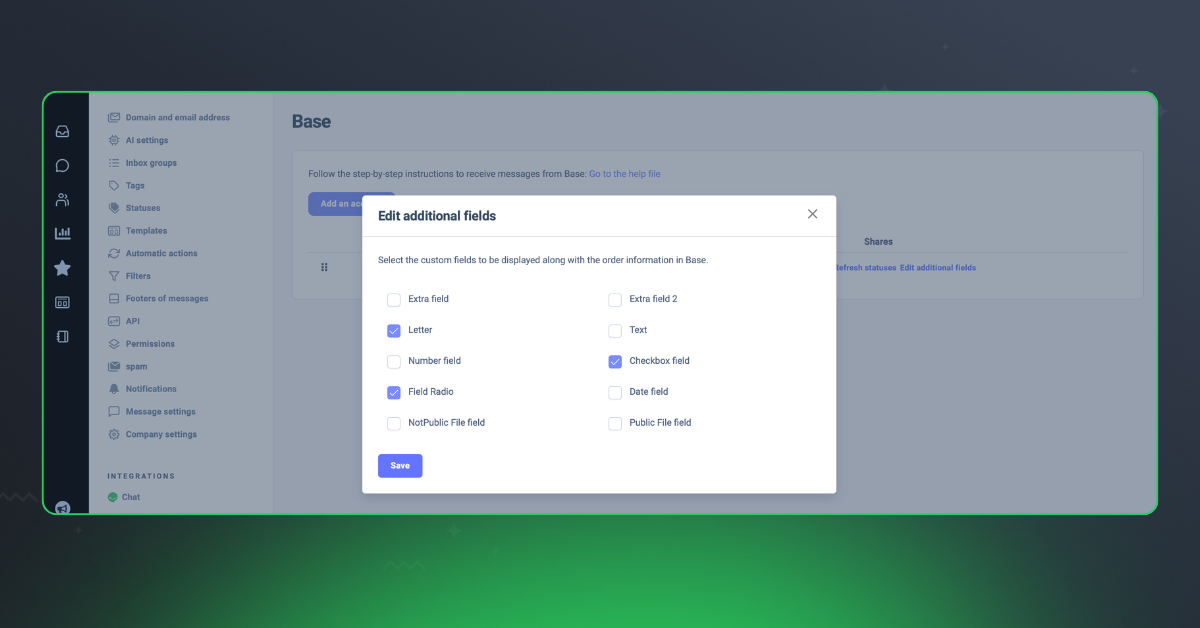1200x628 pixels.
Task: Click the Refresh statuses link
Action: click(x=864, y=268)
